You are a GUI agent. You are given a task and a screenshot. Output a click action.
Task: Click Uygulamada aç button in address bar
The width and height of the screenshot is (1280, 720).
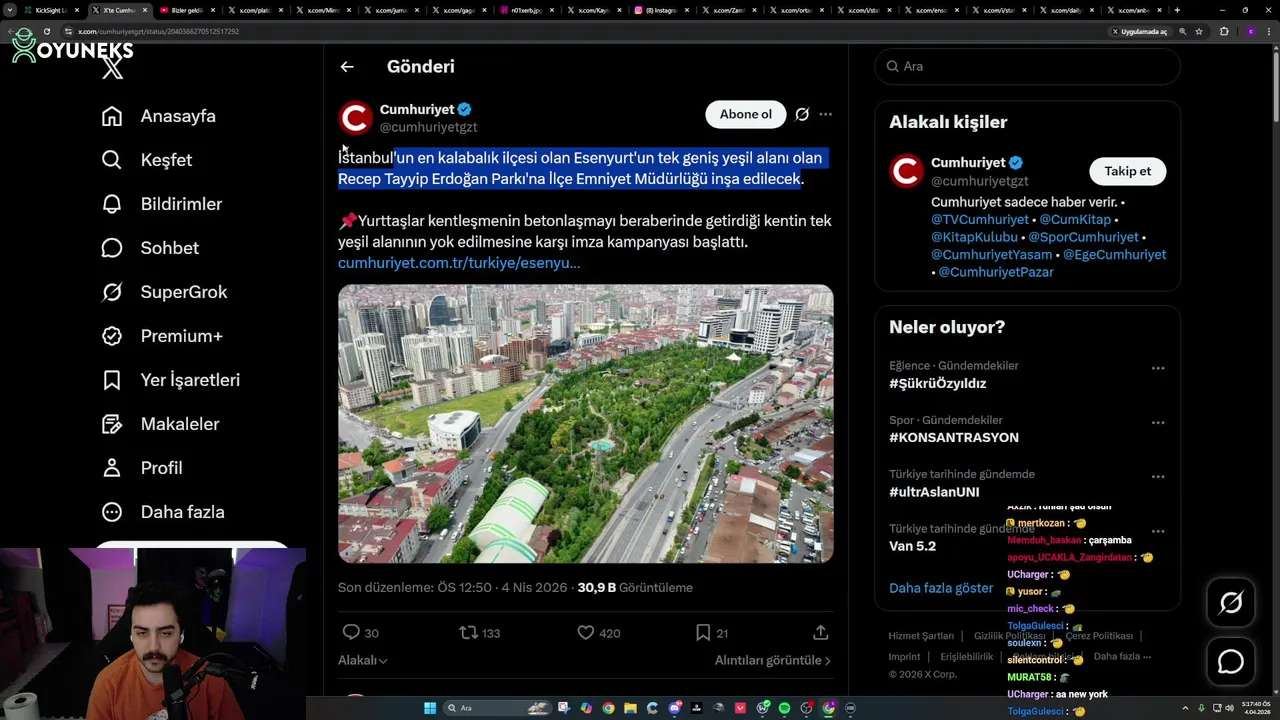click(1140, 31)
